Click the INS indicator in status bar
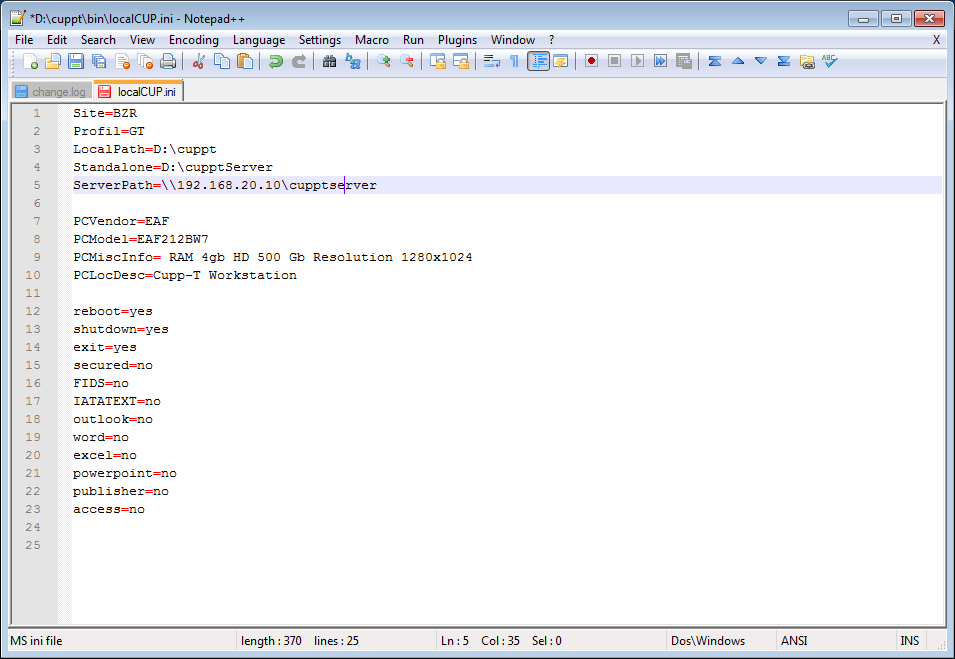 pos(909,641)
